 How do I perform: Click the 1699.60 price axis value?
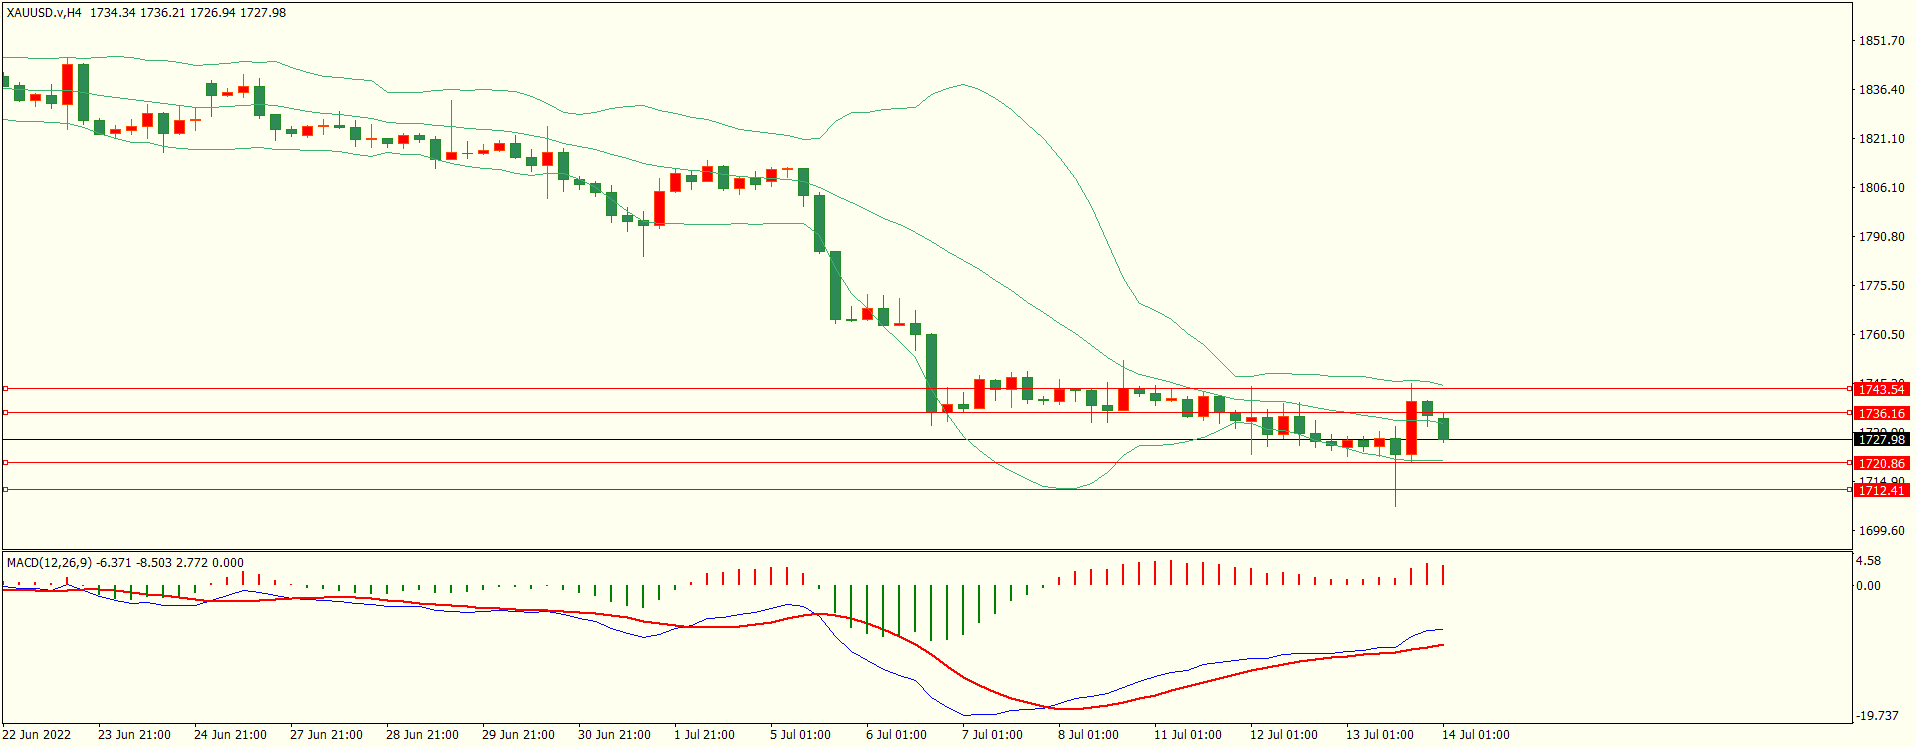point(1881,531)
